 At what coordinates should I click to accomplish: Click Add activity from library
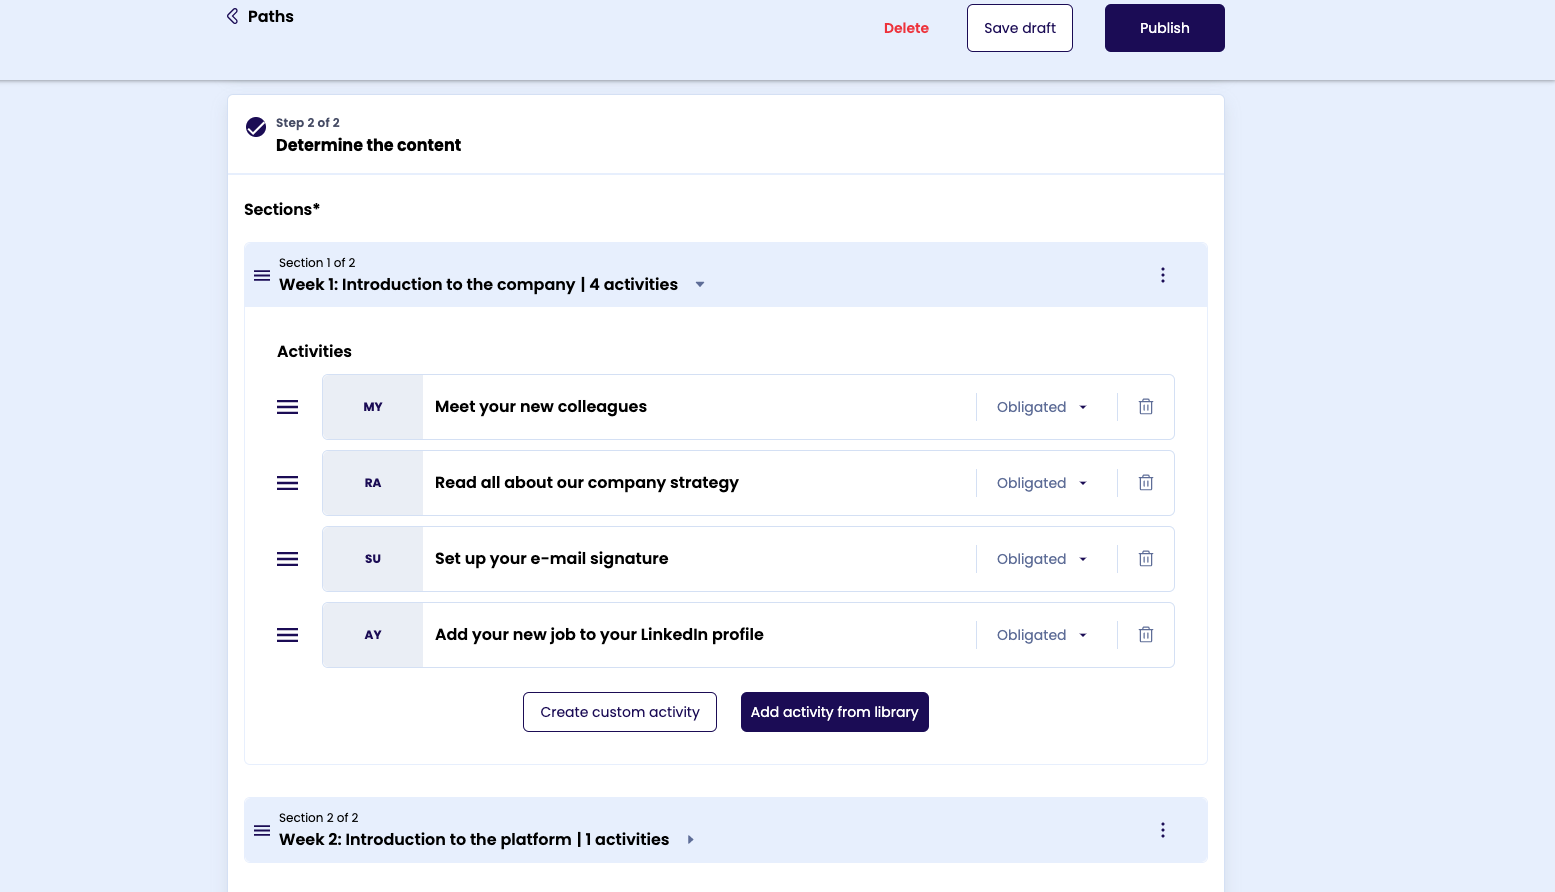[834, 712]
